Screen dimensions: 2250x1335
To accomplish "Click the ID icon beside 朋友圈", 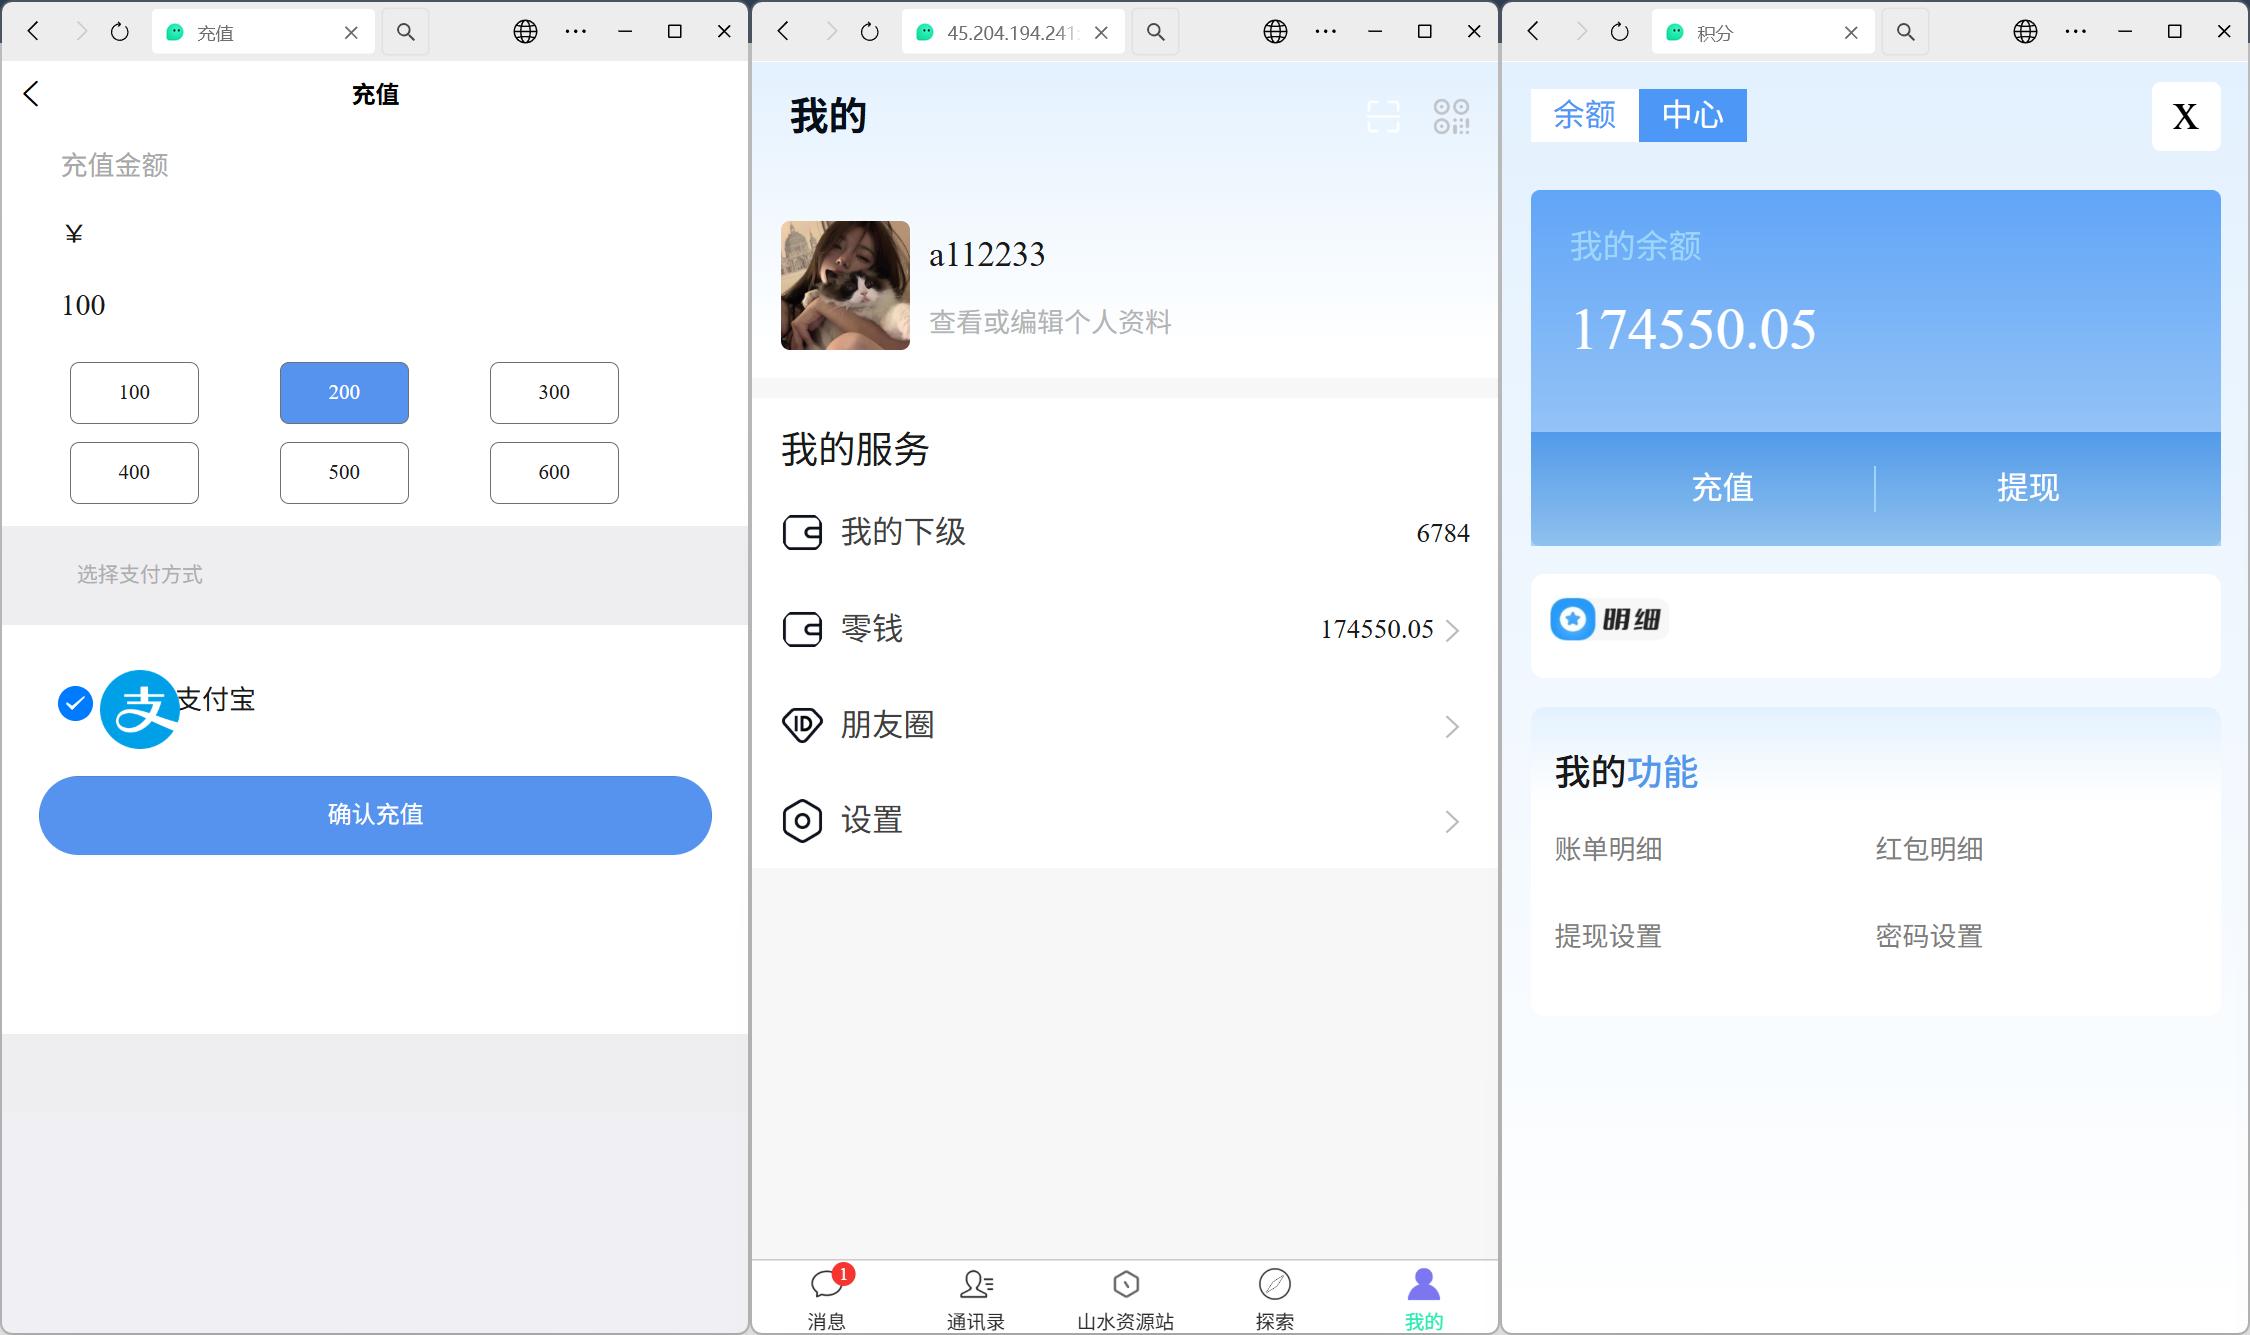I will click(802, 725).
